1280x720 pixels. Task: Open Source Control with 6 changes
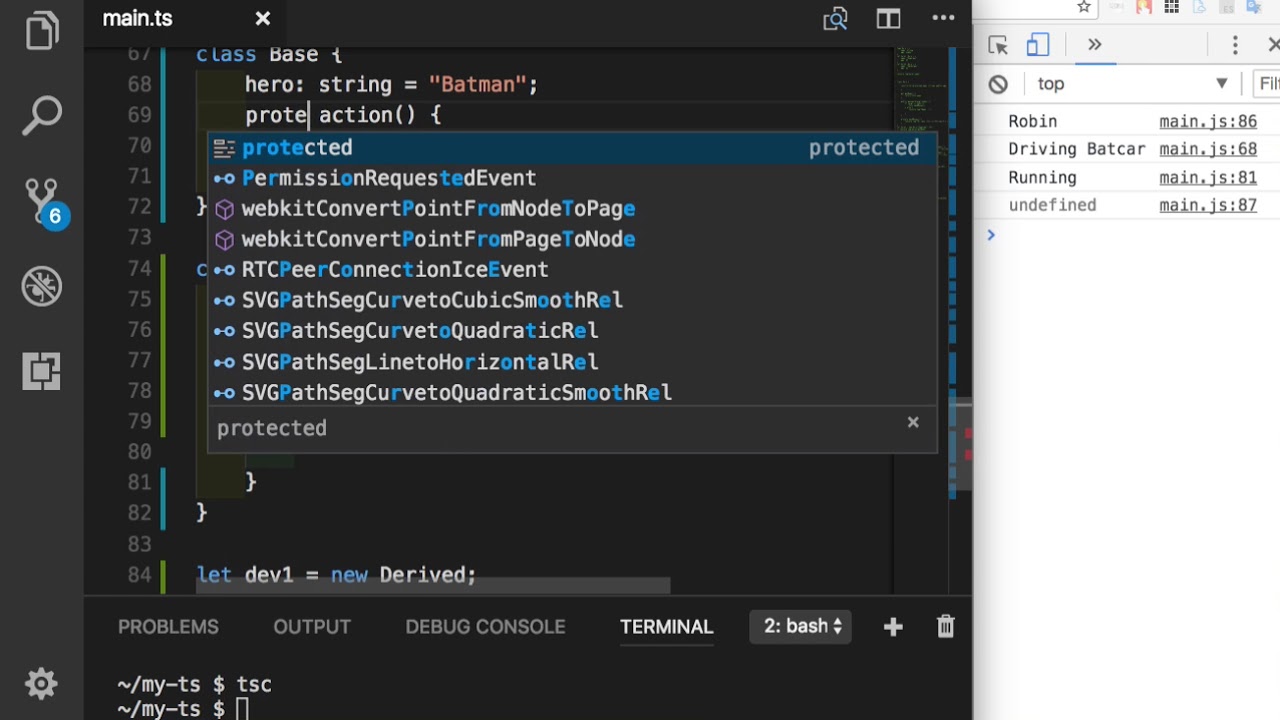(x=42, y=201)
